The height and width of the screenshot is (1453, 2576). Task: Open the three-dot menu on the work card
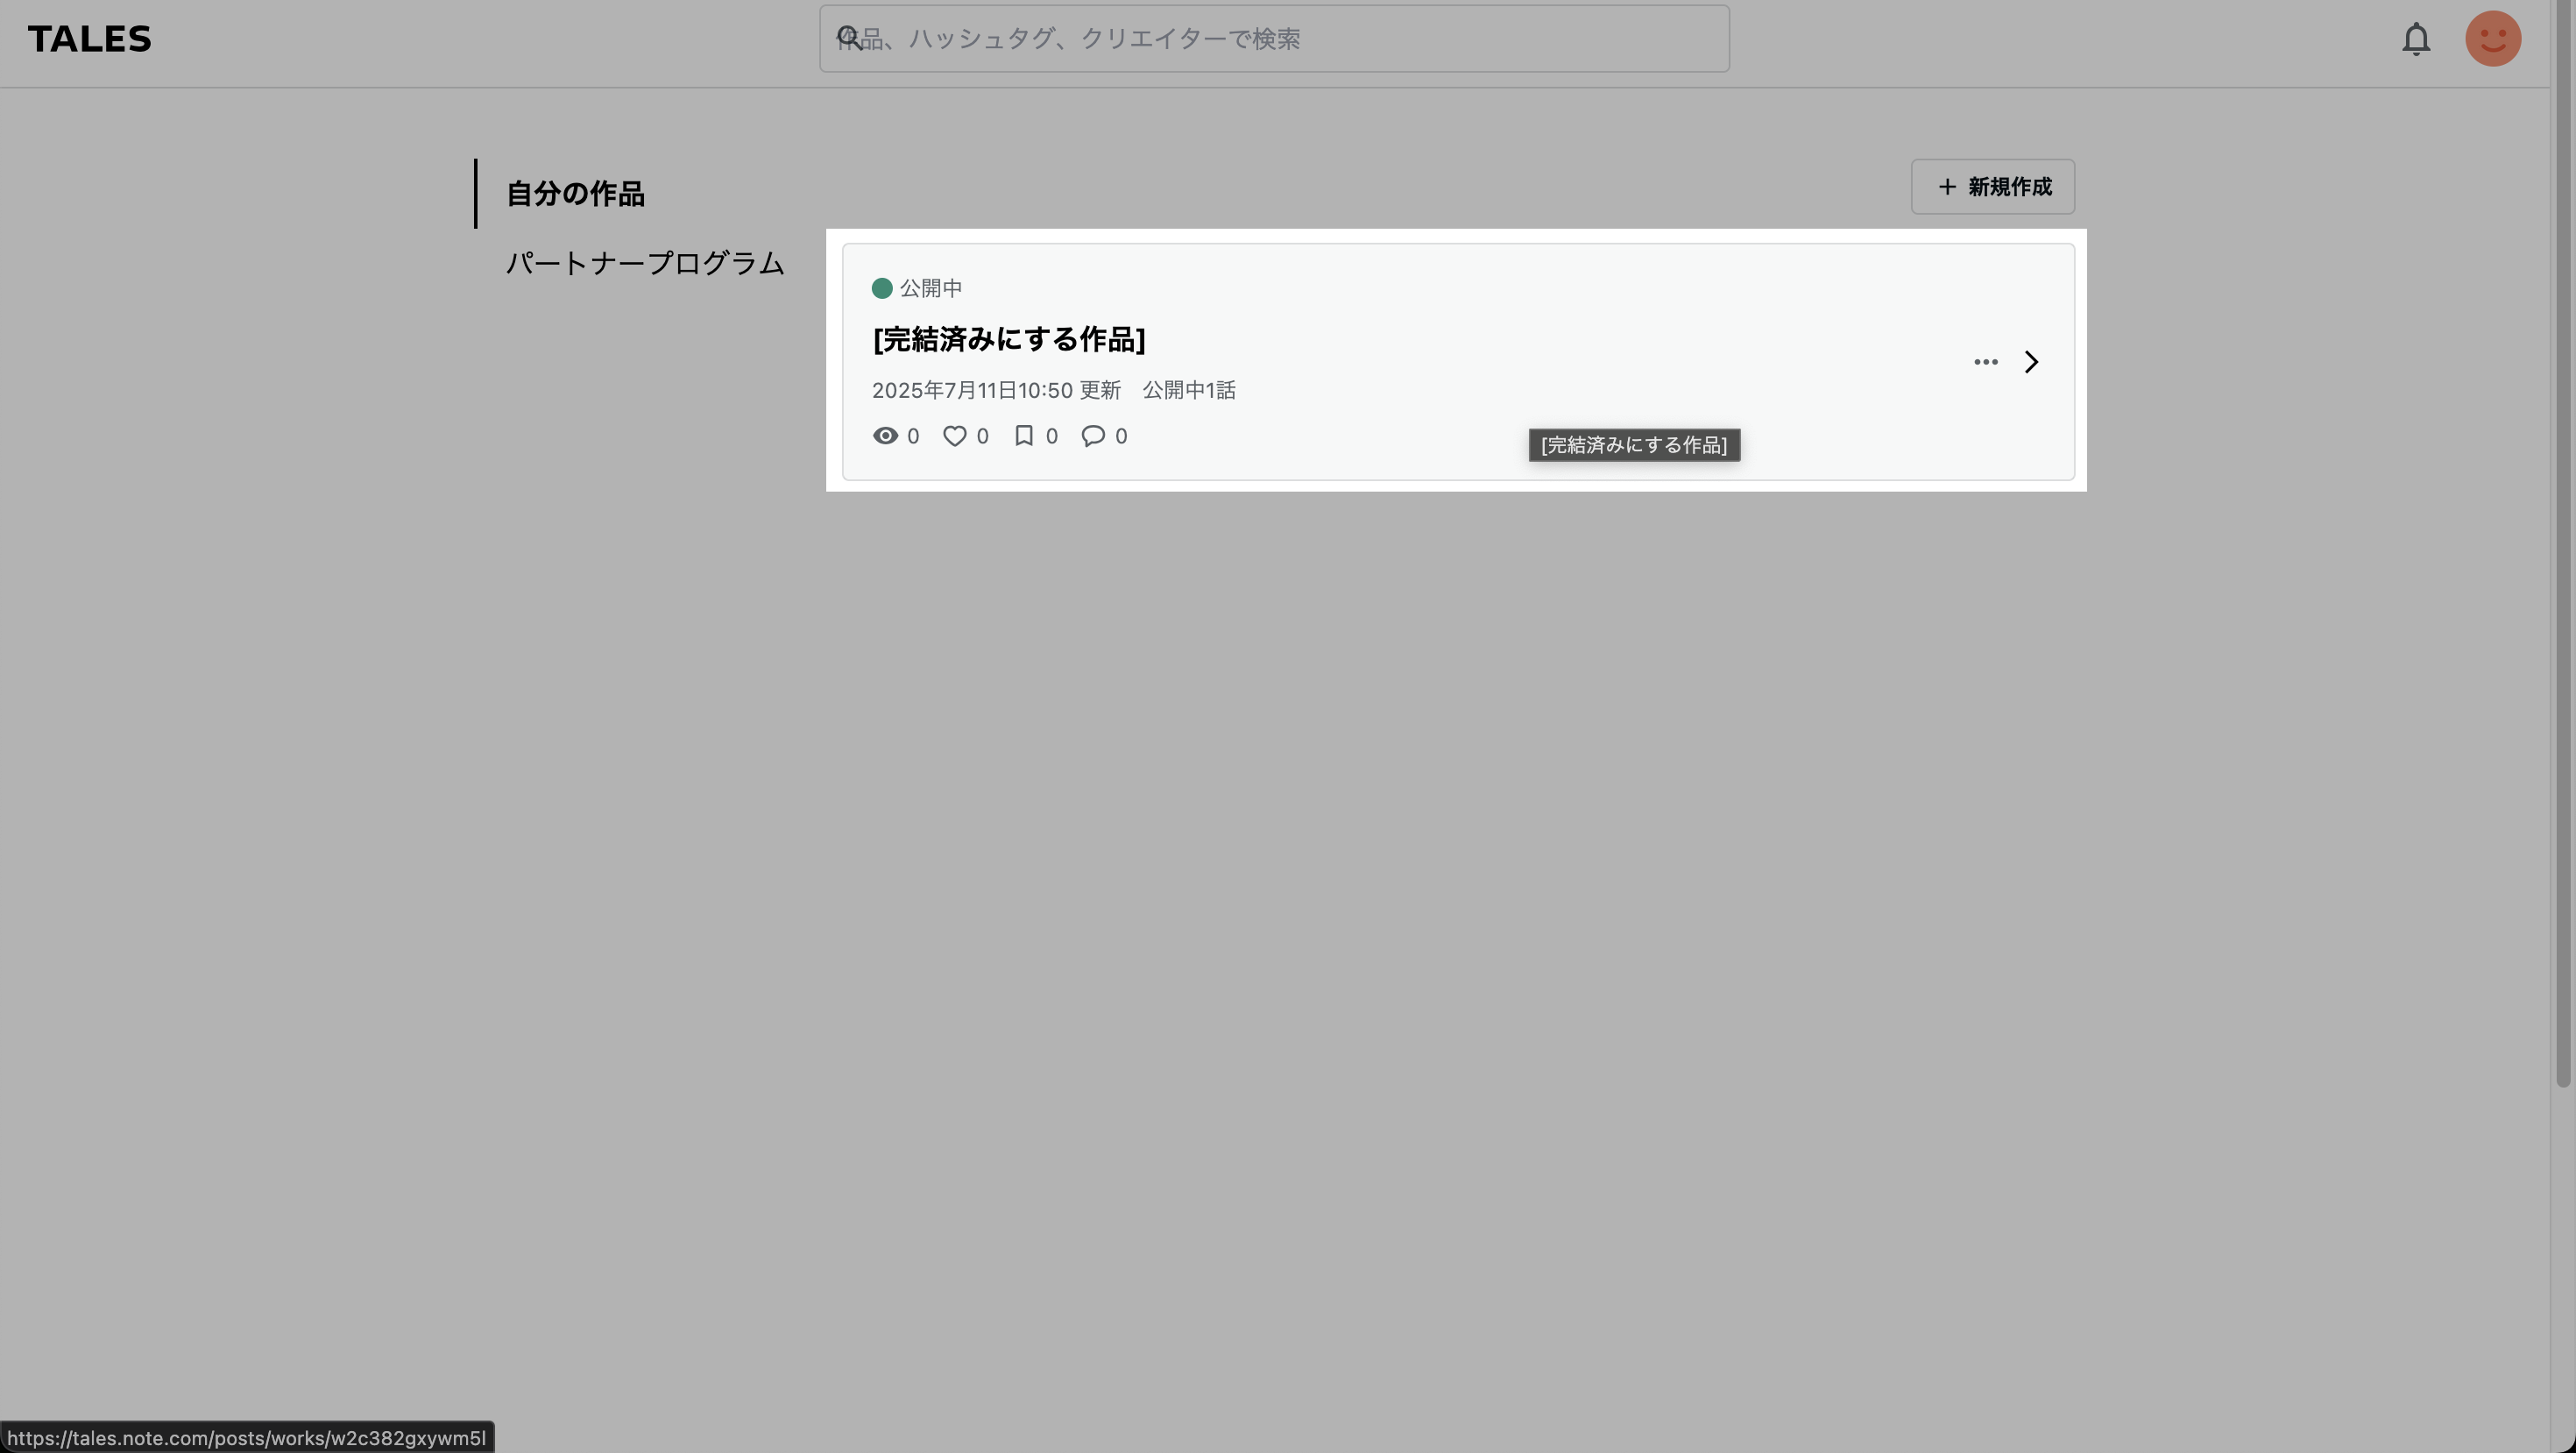pos(1985,362)
